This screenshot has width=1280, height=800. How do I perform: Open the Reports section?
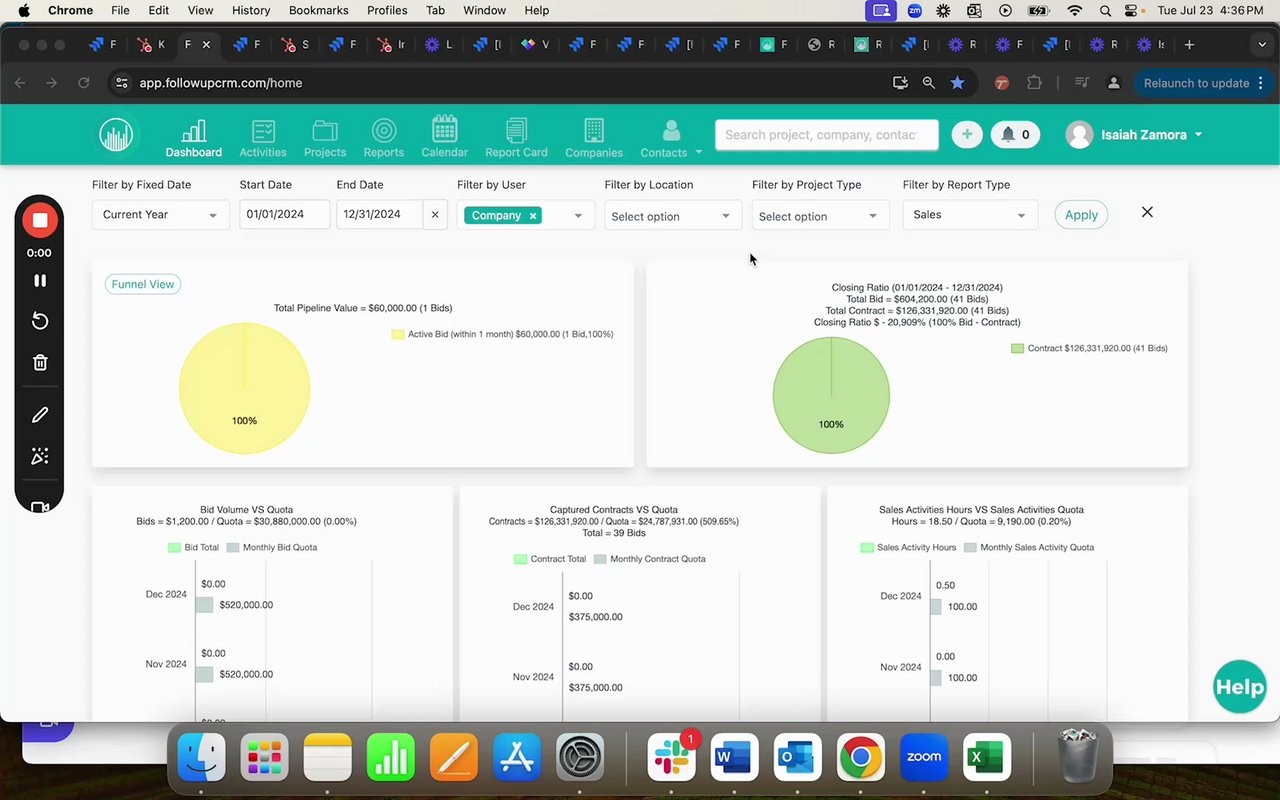(384, 138)
